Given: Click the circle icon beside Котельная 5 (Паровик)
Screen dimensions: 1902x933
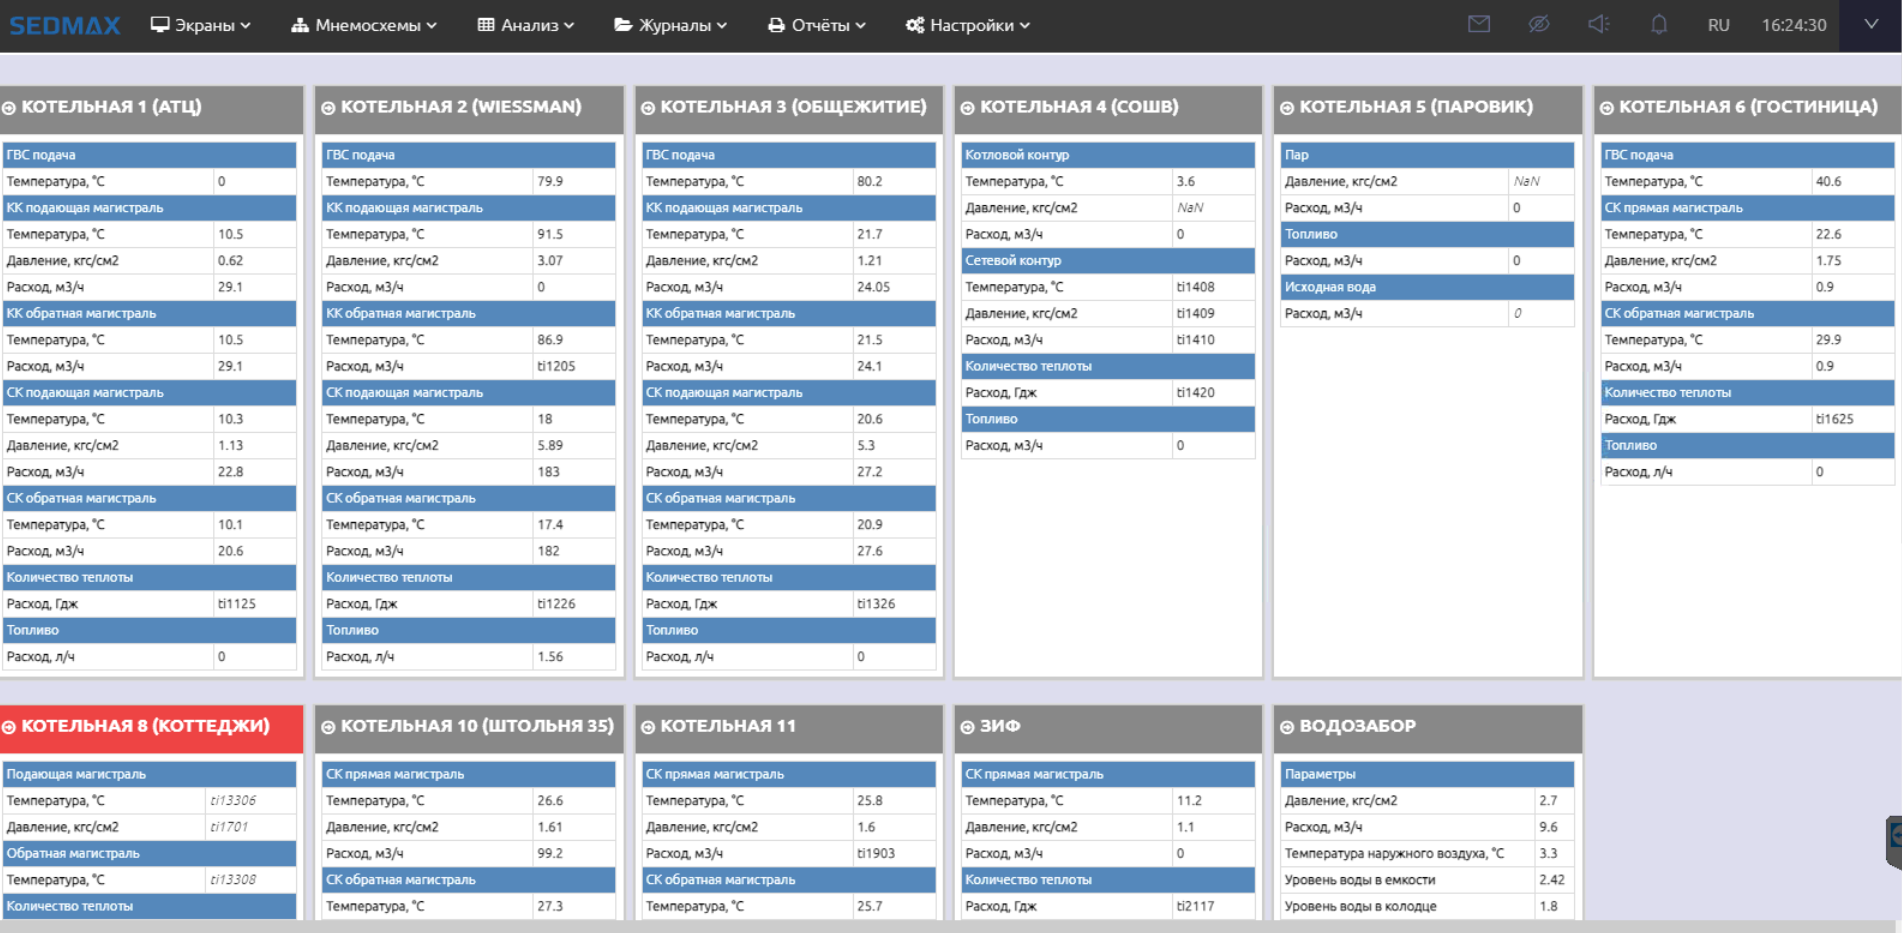Looking at the screenshot, I should (x=1287, y=108).
